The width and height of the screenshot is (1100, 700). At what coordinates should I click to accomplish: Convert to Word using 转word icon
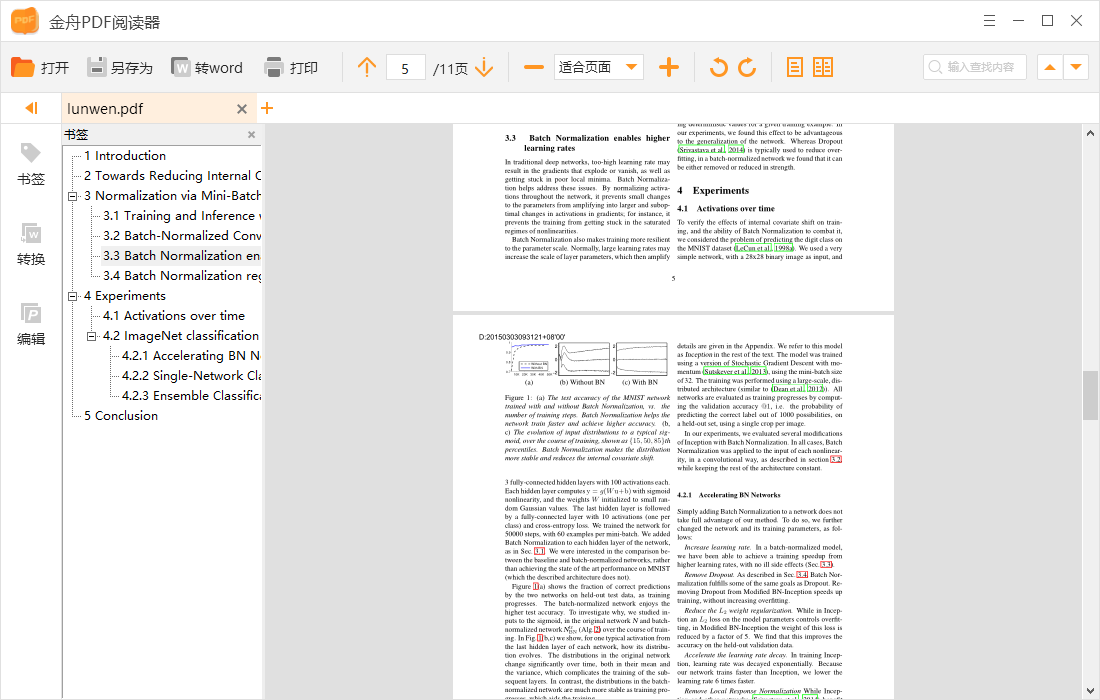click(x=181, y=67)
